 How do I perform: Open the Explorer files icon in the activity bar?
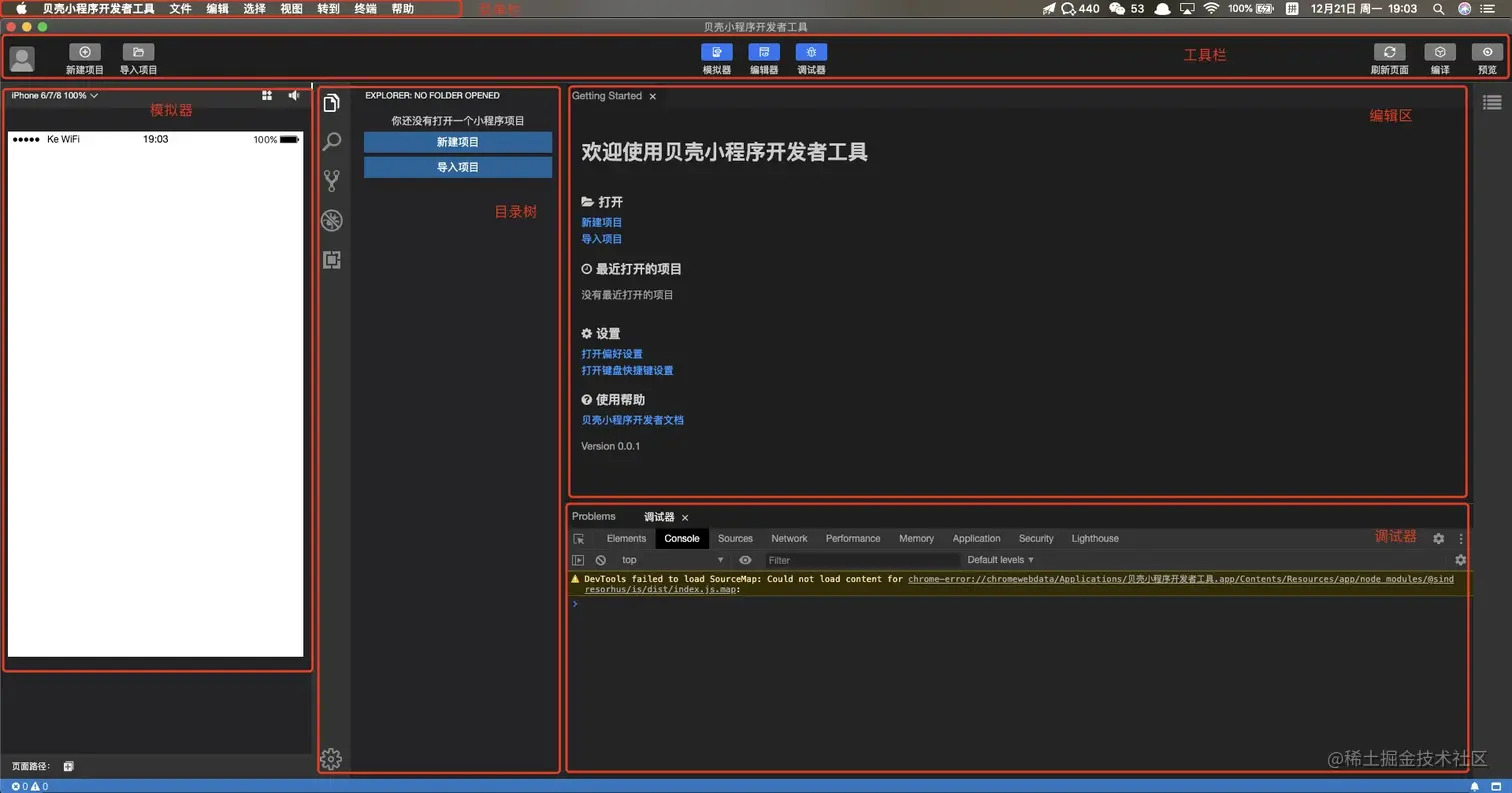pyautogui.click(x=332, y=103)
